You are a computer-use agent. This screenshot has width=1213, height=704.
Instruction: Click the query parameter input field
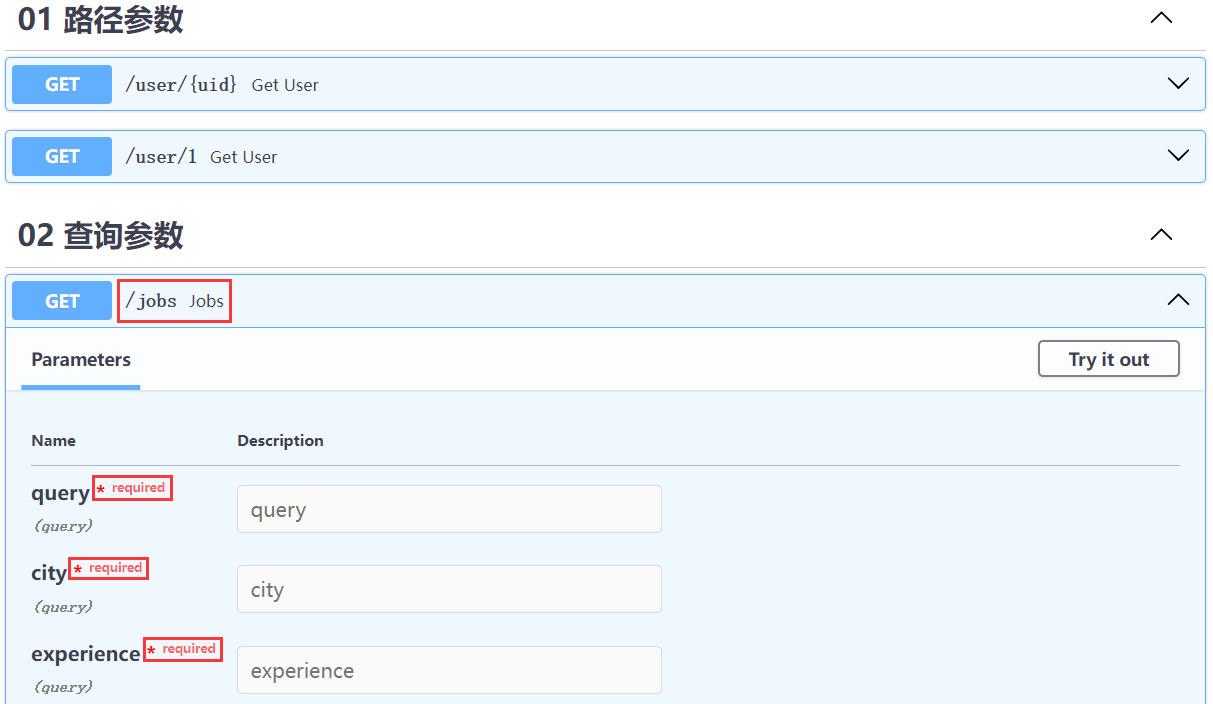pyautogui.click(x=449, y=510)
